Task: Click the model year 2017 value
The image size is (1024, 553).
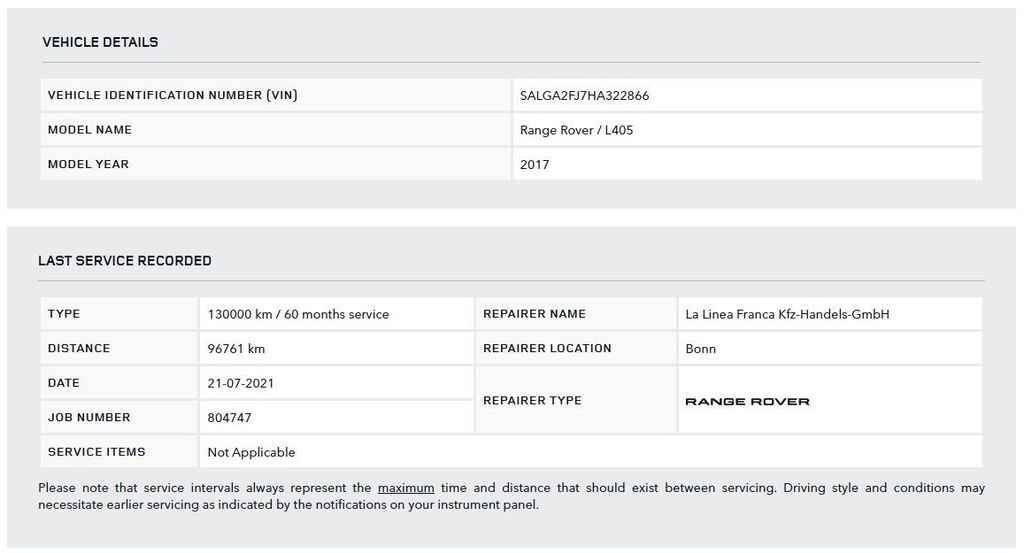Action: pos(535,164)
